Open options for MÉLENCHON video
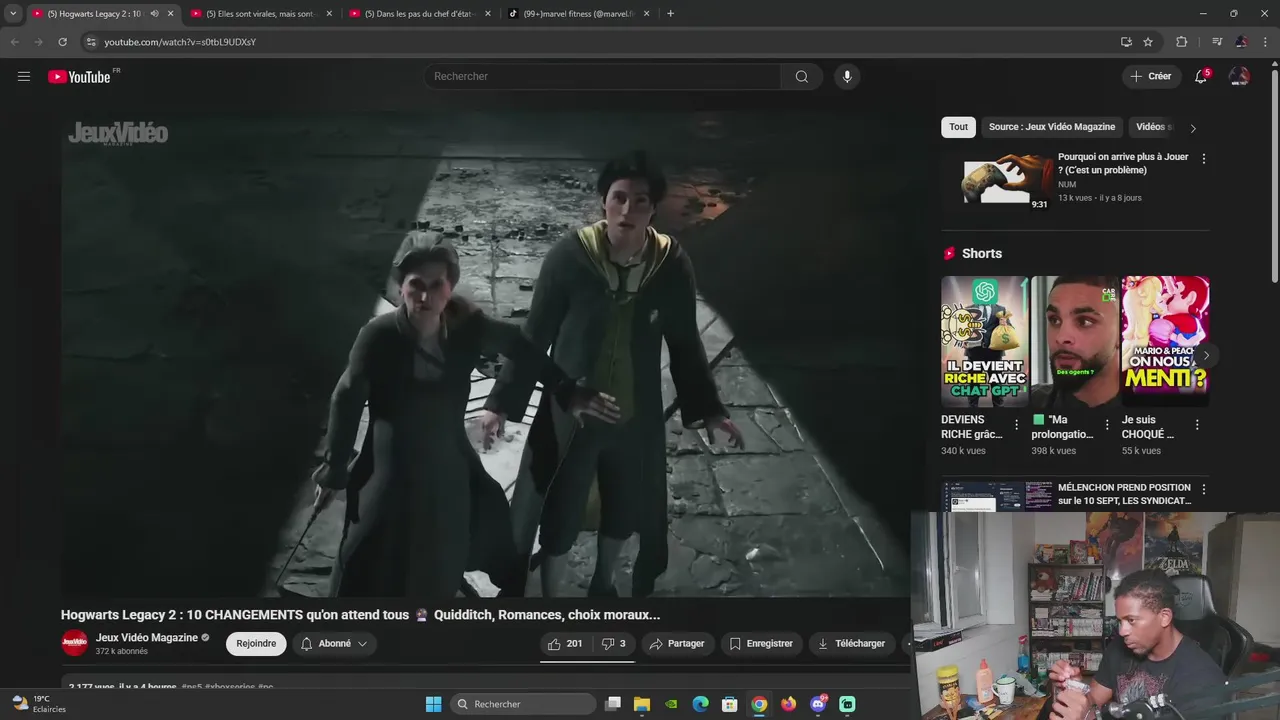 pos(1203,490)
